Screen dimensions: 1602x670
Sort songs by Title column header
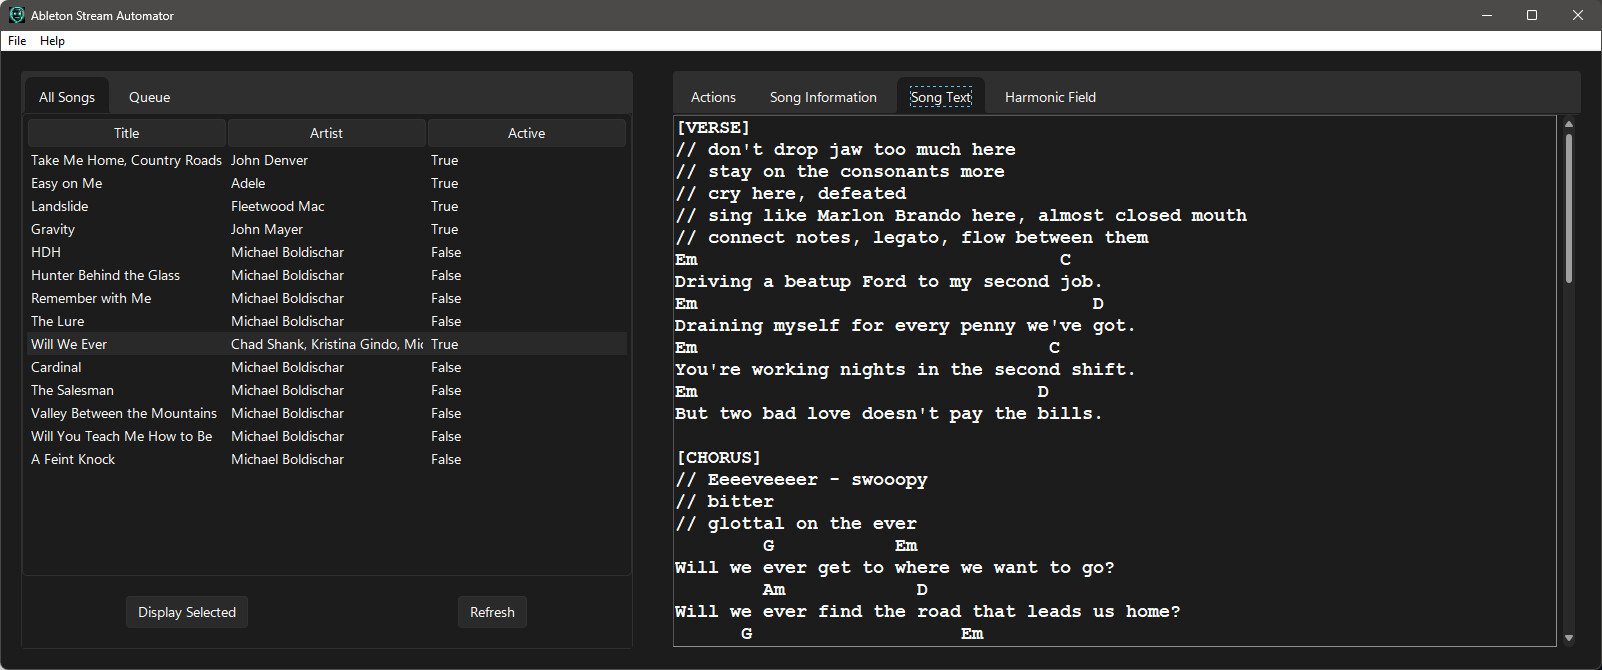click(x=127, y=133)
